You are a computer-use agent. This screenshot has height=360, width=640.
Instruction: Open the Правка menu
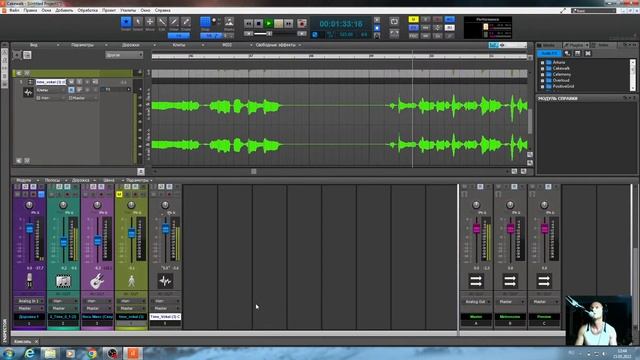coord(30,10)
